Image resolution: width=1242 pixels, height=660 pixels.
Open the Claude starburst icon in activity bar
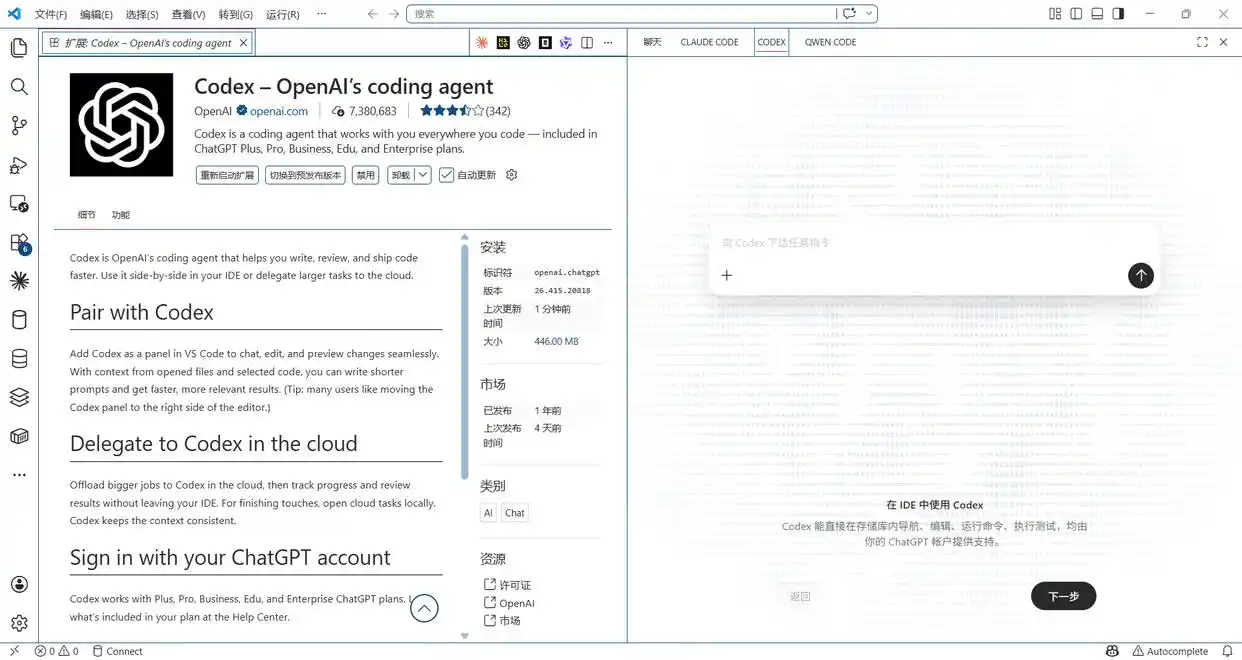19,281
